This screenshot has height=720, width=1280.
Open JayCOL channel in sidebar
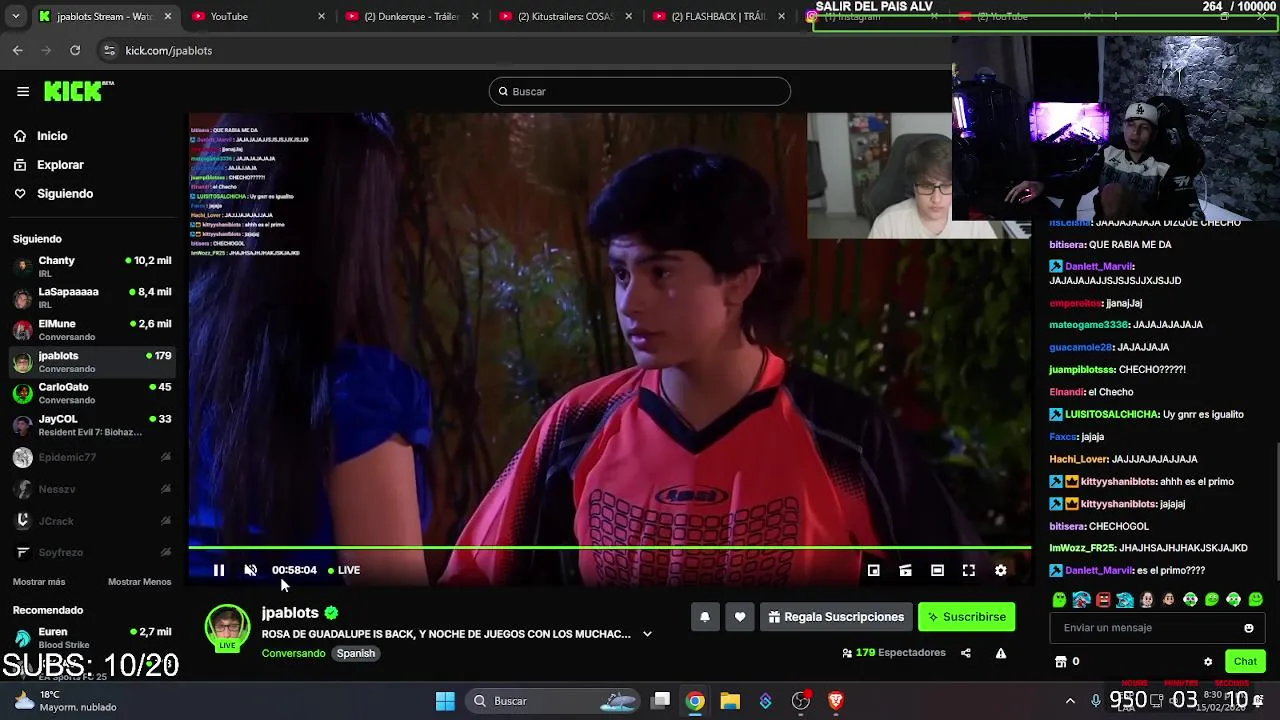[92, 425]
